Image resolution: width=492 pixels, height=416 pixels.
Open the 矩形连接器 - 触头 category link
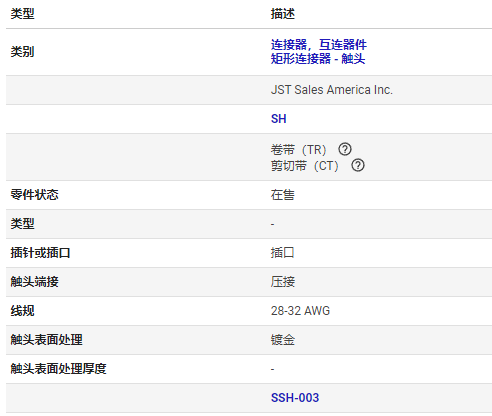(x=318, y=59)
